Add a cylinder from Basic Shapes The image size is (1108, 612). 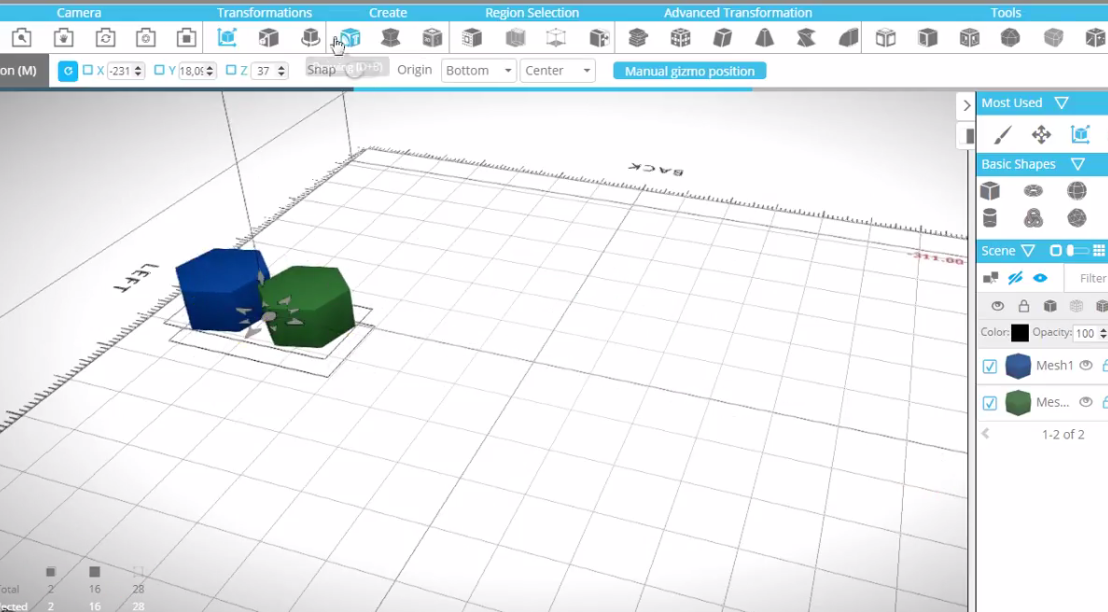[990, 218]
